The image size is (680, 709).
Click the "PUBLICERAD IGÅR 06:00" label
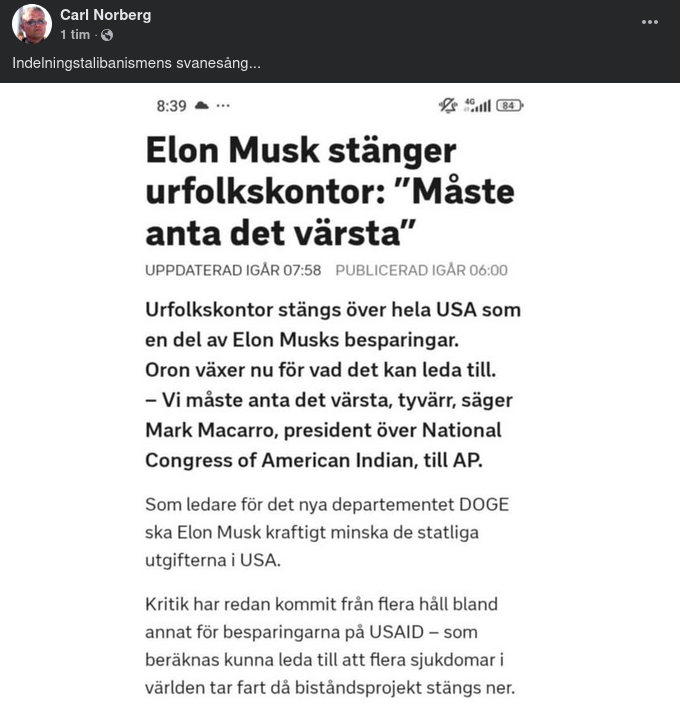(x=421, y=270)
